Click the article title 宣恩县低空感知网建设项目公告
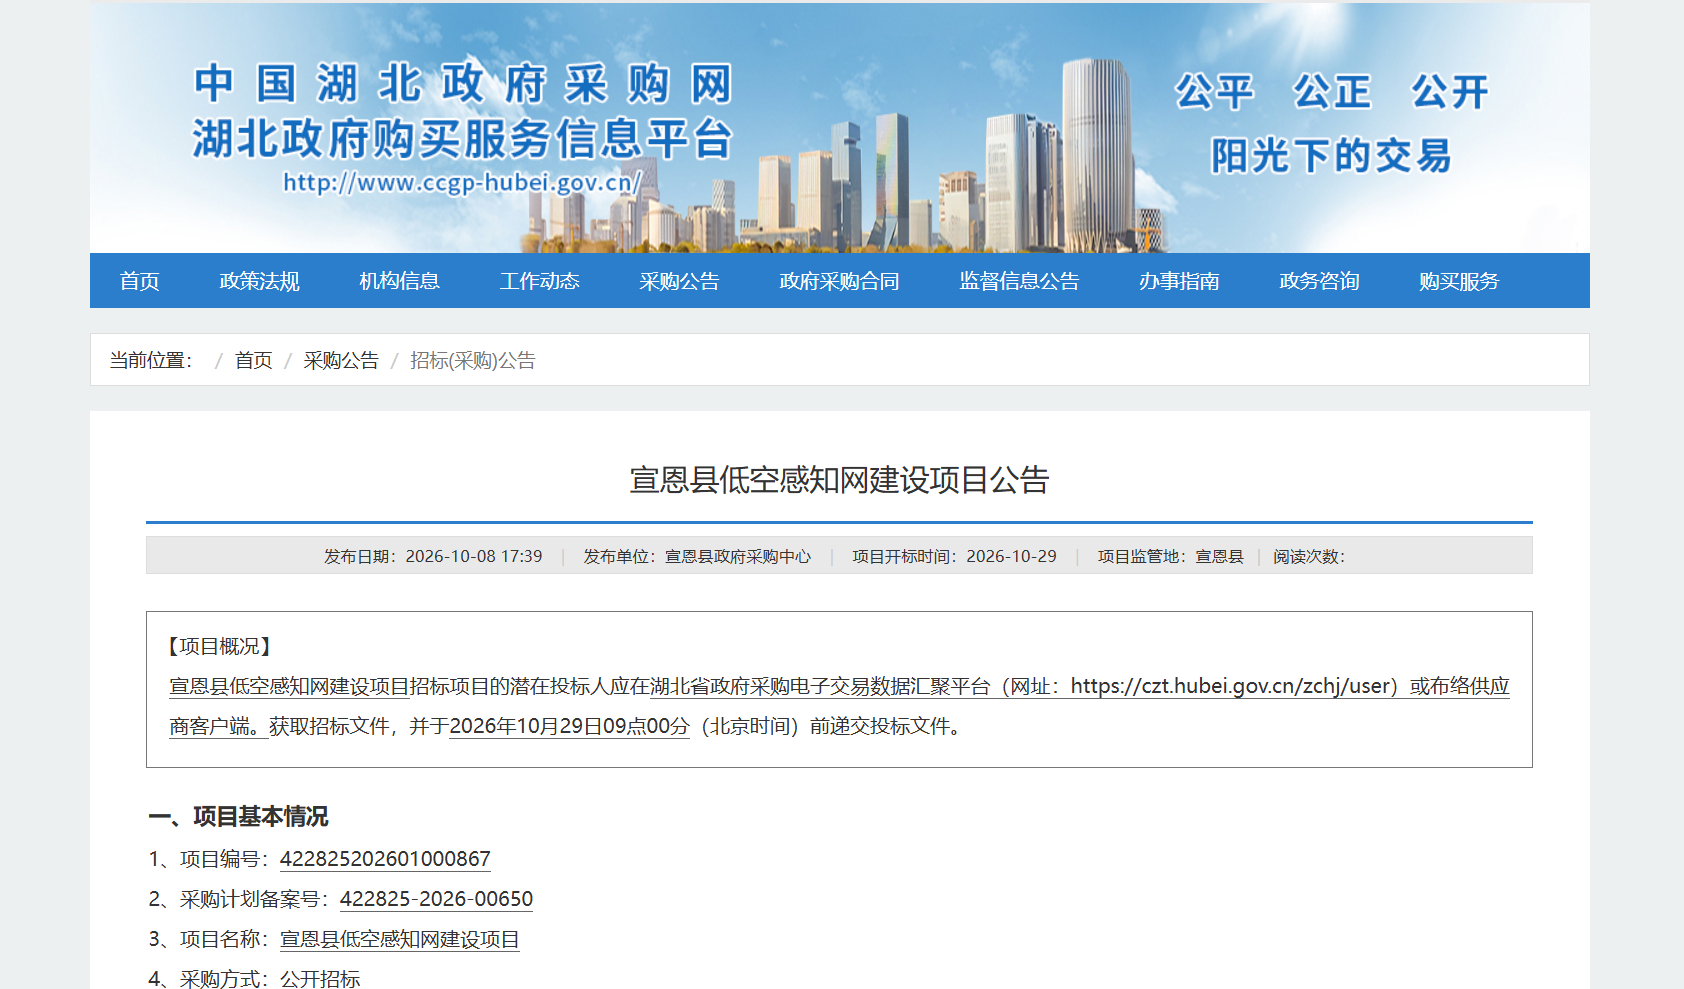Viewport: 1684px width, 989px height. coord(839,480)
